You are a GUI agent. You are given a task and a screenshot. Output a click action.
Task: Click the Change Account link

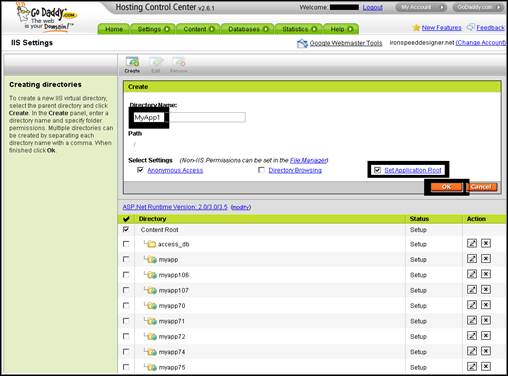click(x=481, y=43)
